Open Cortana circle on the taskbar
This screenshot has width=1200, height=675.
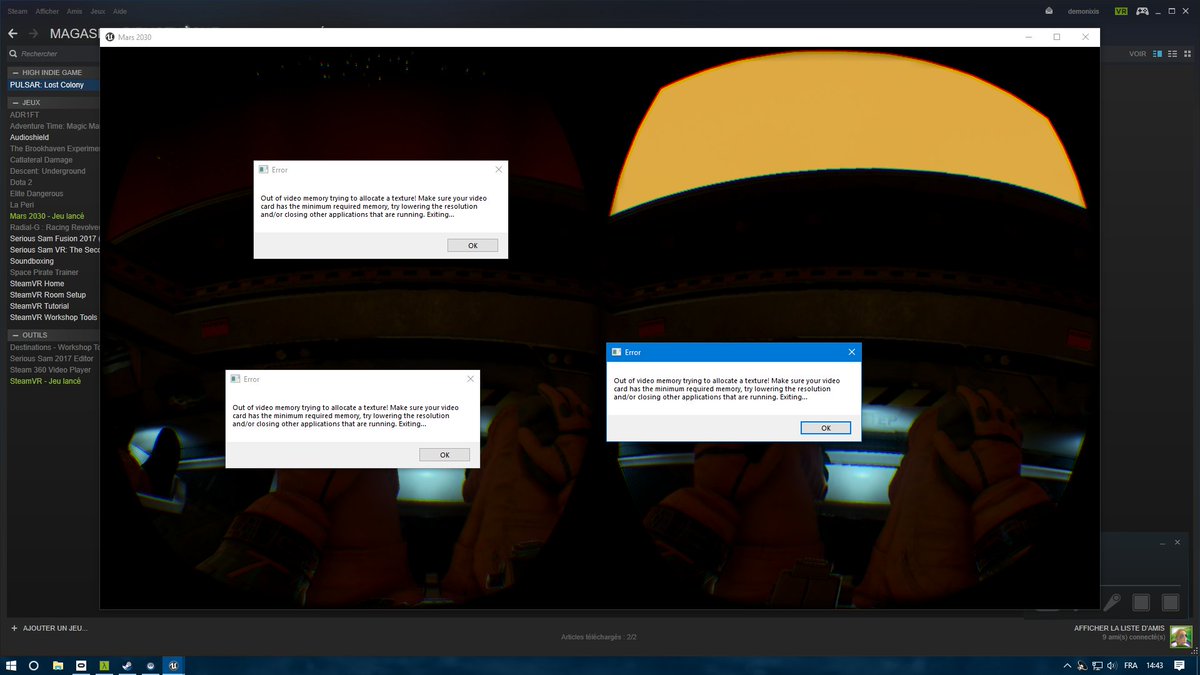[x=33, y=665]
